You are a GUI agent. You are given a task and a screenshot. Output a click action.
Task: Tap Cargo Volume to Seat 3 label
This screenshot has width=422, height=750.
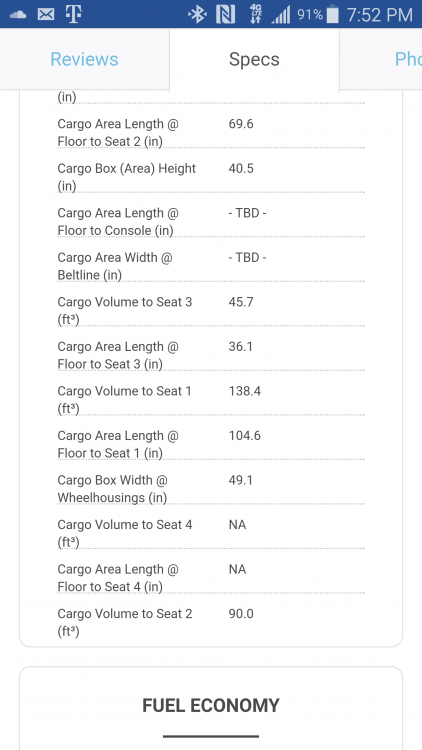coord(125,310)
